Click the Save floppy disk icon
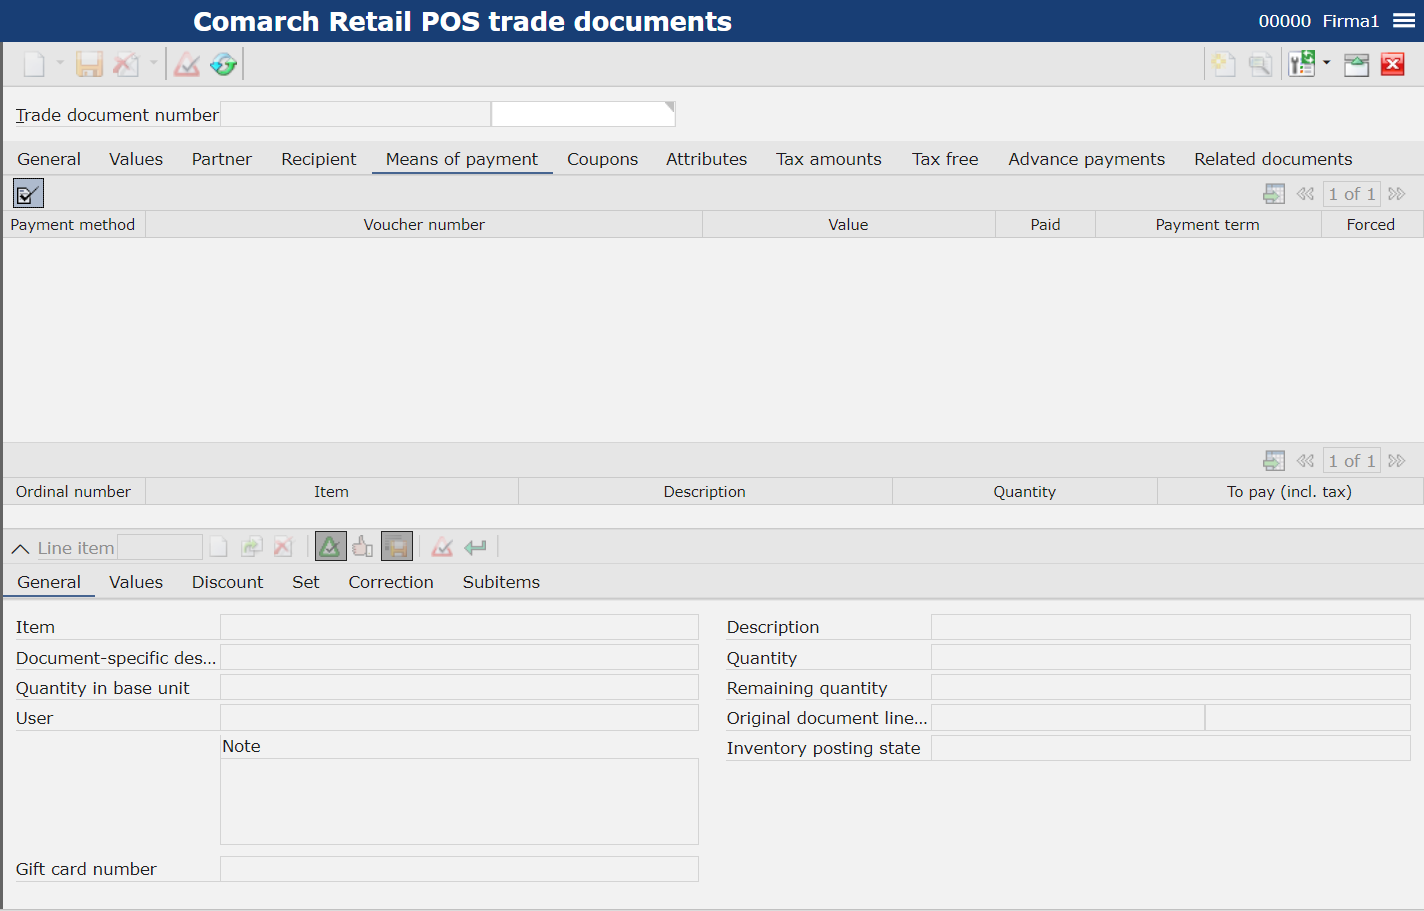 coord(90,65)
